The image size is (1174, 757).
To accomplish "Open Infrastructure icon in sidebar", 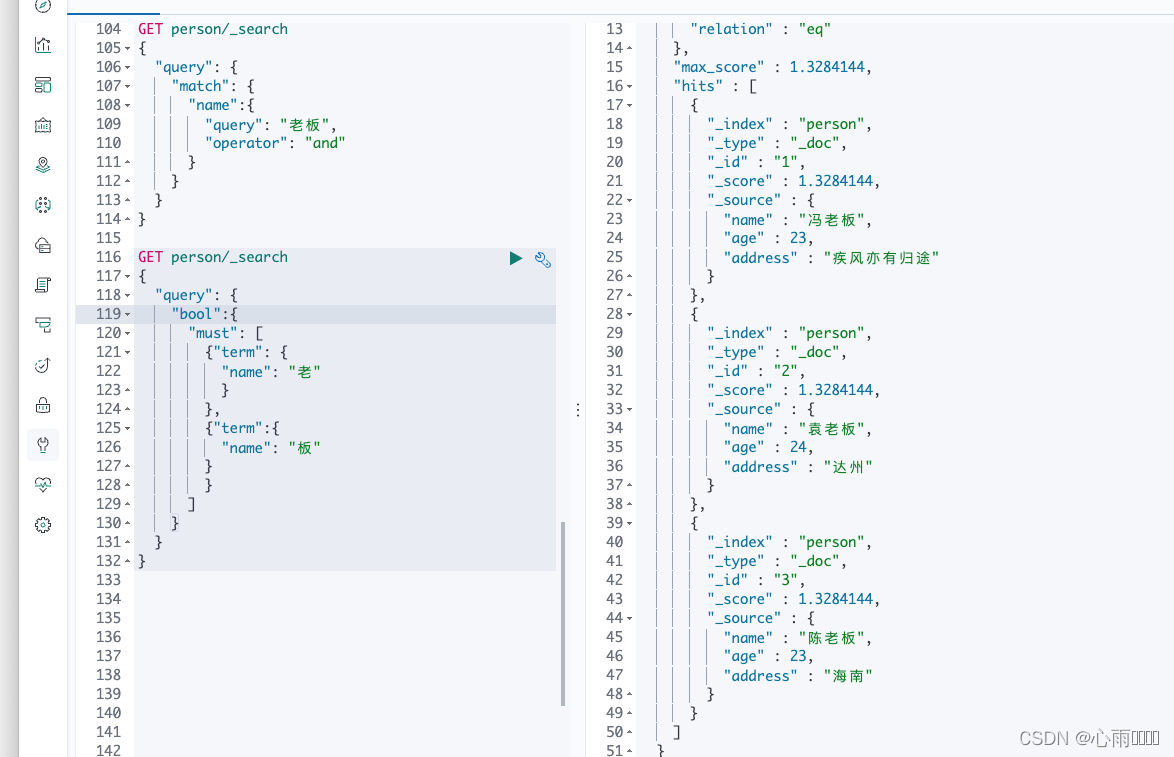I will point(43,245).
